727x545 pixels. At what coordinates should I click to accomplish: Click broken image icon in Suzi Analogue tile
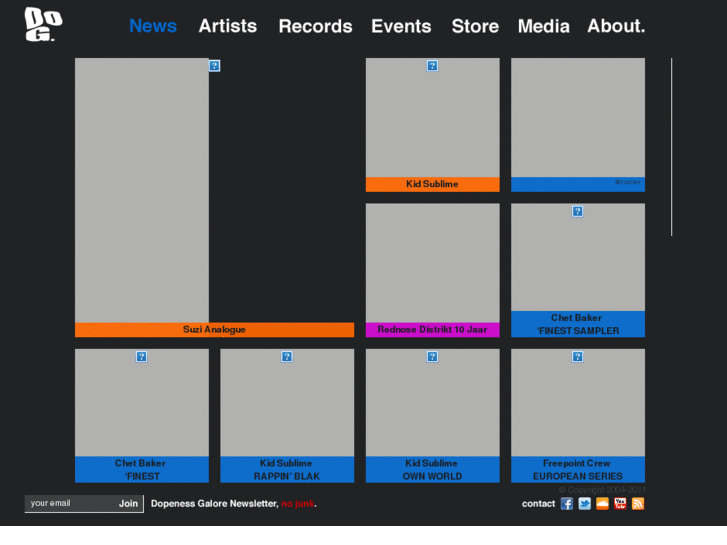click(x=214, y=66)
